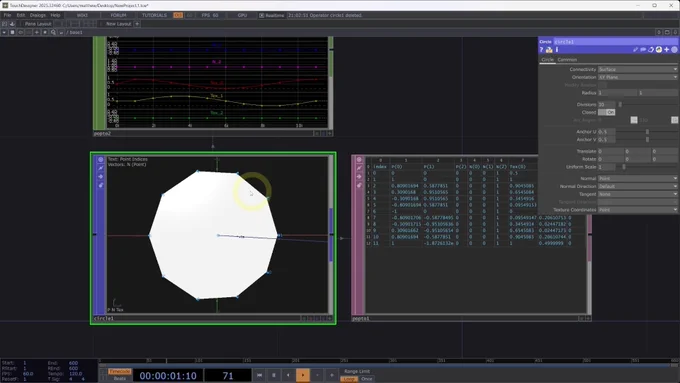
Task: Open the Pane Layout selector
Action: coord(38,24)
